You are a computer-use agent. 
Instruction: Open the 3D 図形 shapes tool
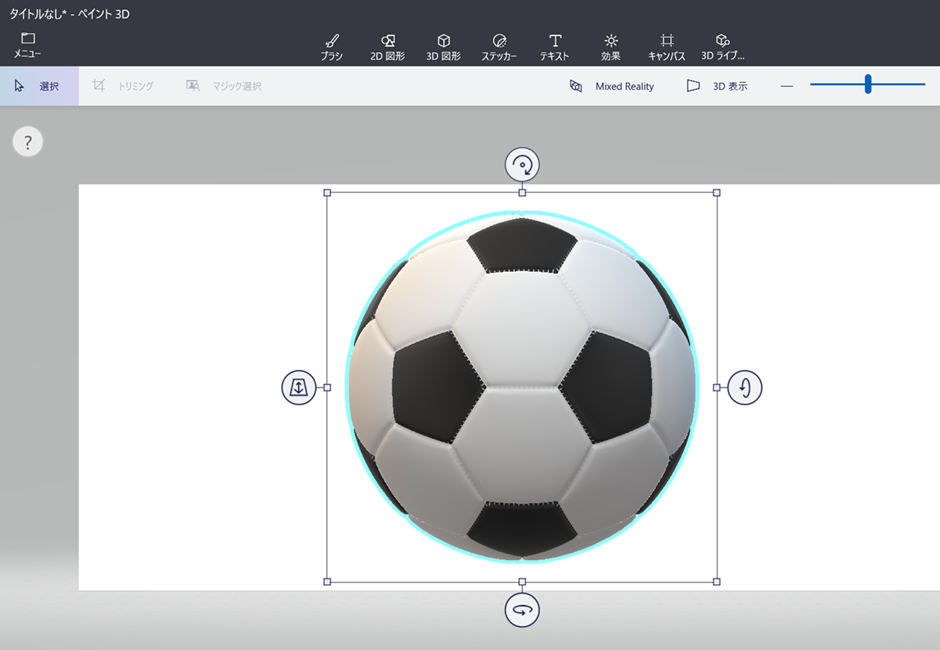tap(443, 47)
